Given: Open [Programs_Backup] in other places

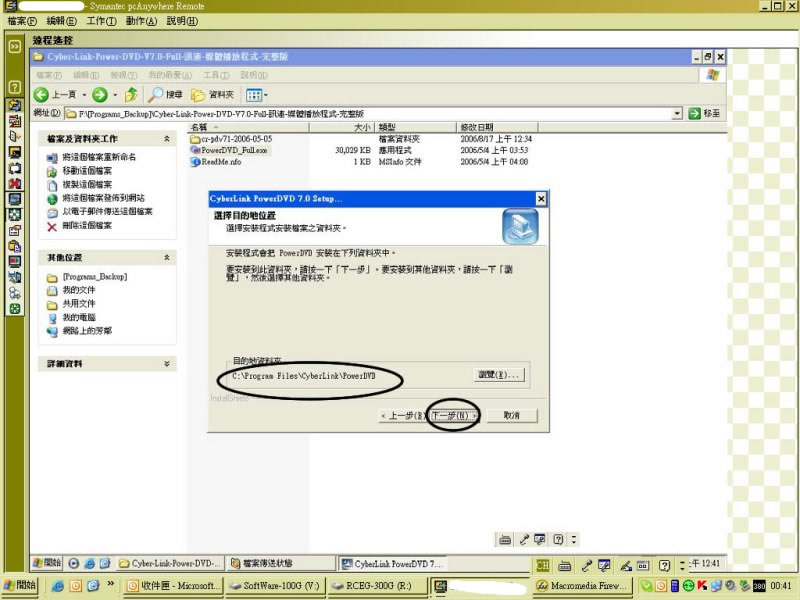Looking at the screenshot, I should [94, 277].
